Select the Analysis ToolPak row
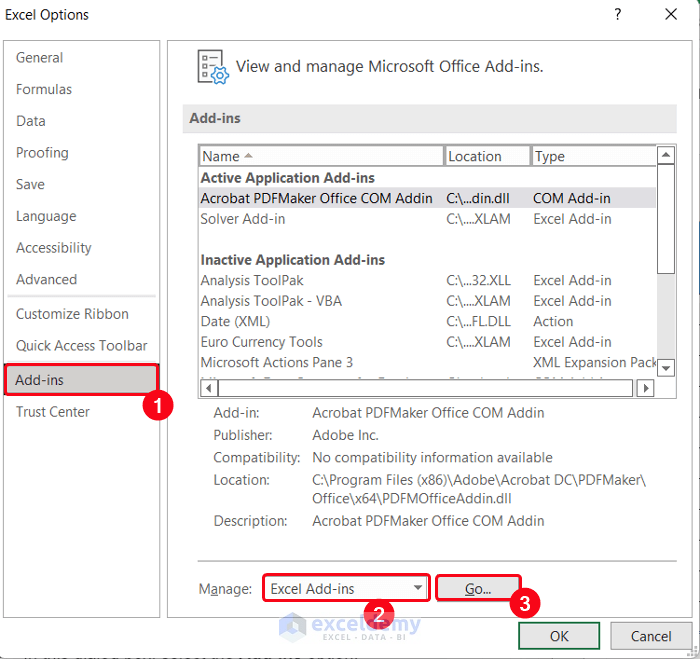The image size is (700, 659). (x=427, y=280)
